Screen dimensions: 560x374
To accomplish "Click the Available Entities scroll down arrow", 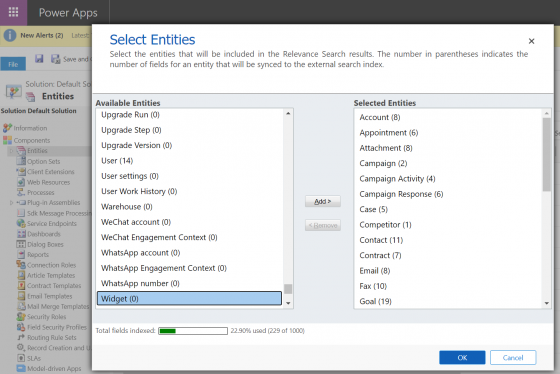I will (x=288, y=303).
